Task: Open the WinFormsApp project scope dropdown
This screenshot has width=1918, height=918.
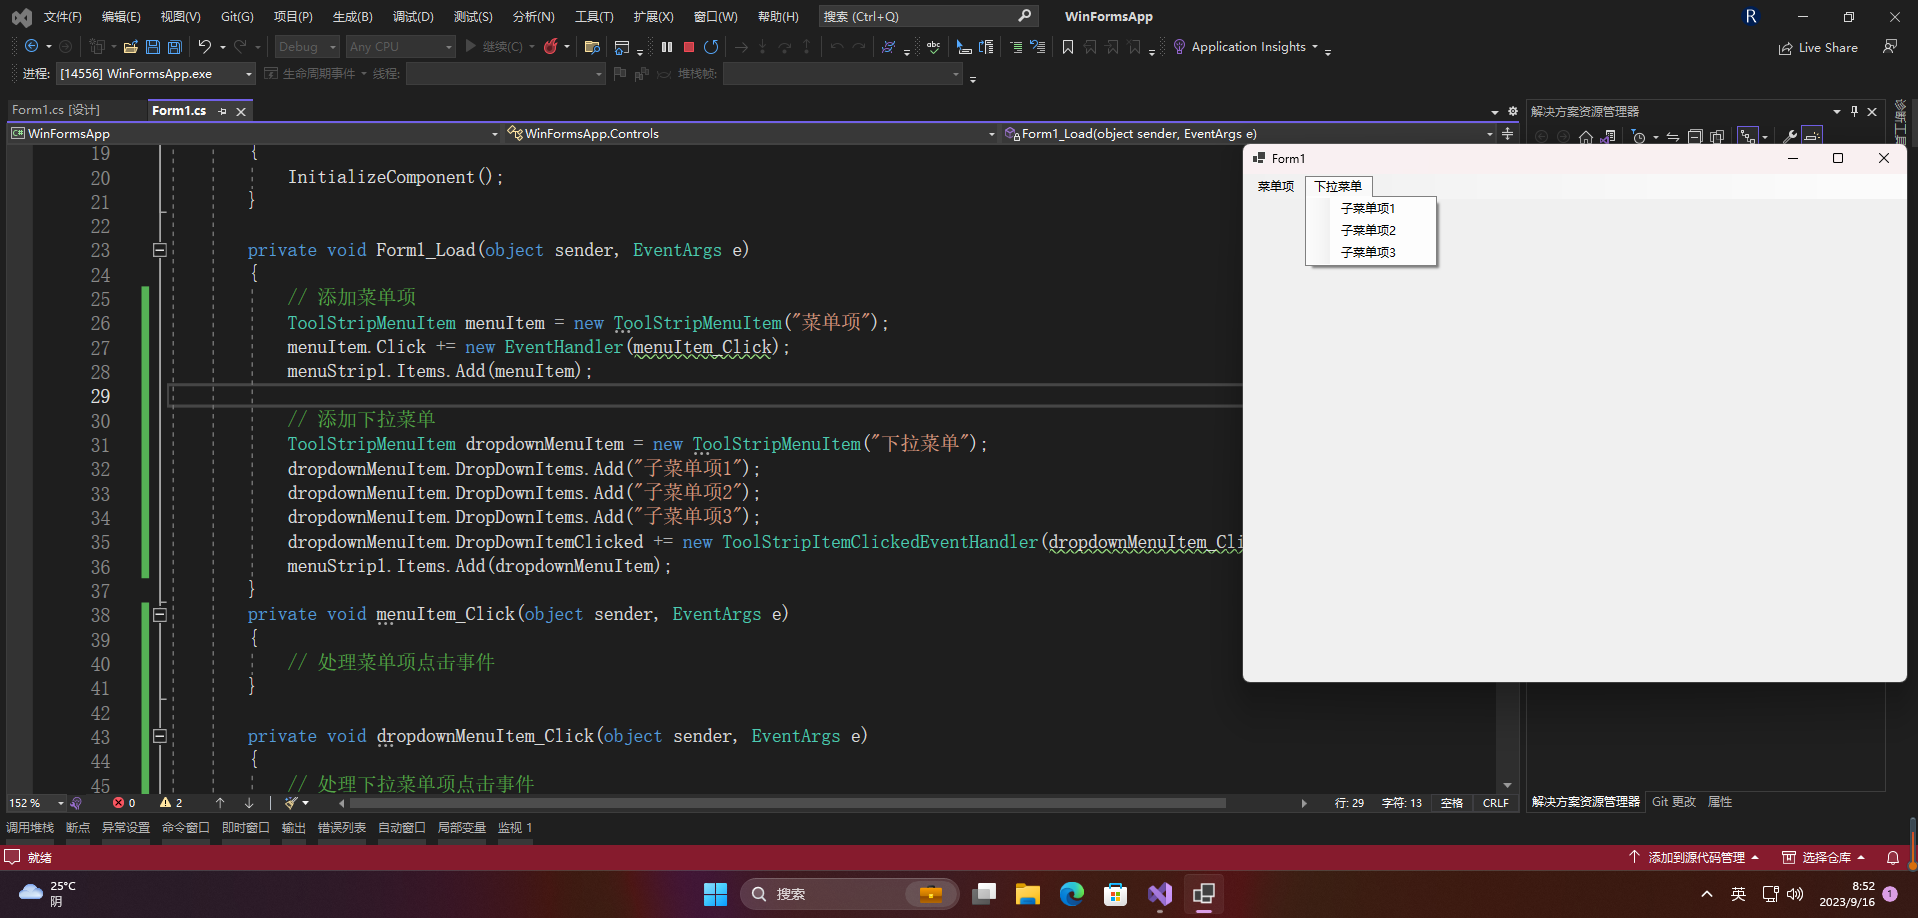Action: tap(254, 133)
